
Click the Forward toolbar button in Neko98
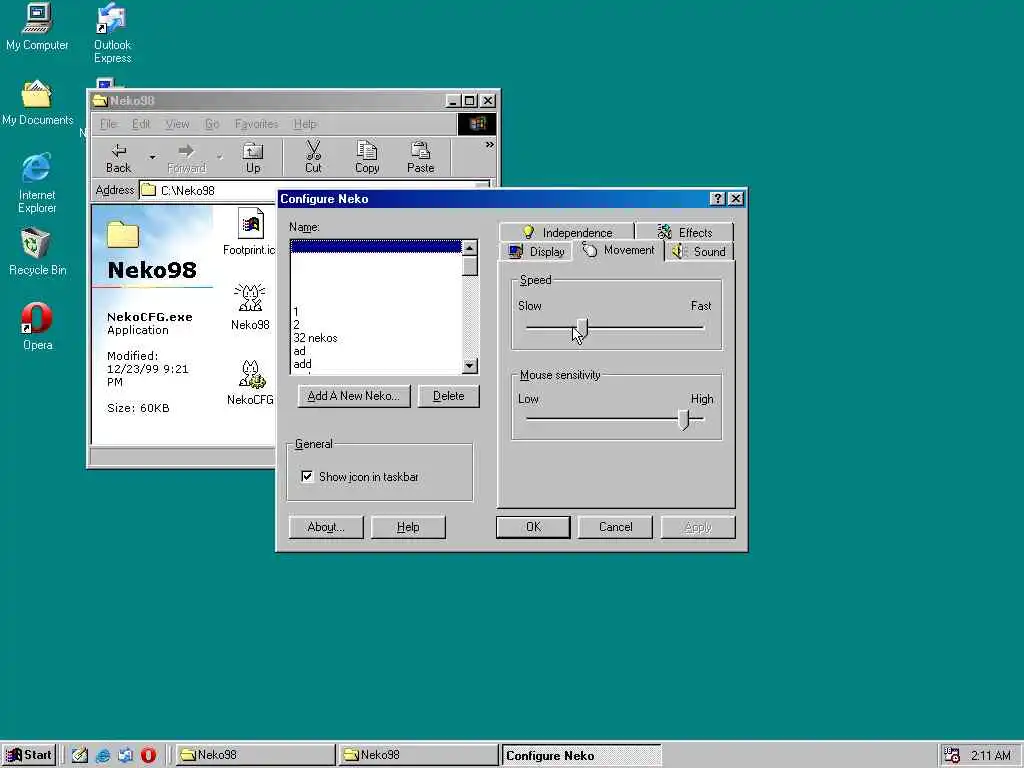click(187, 158)
